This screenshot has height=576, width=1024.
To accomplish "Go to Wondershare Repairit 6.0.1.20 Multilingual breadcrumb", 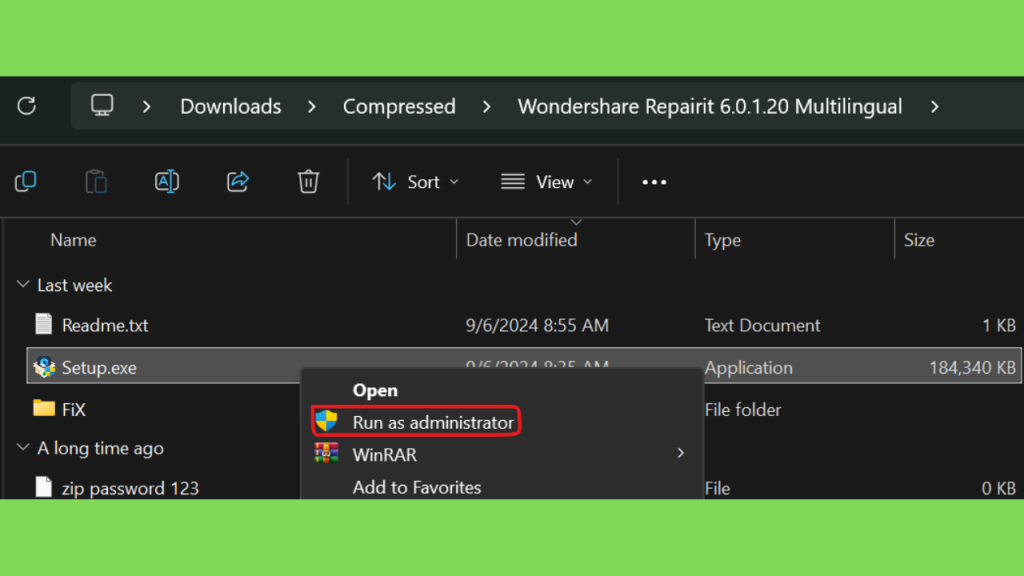I will click(710, 106).
